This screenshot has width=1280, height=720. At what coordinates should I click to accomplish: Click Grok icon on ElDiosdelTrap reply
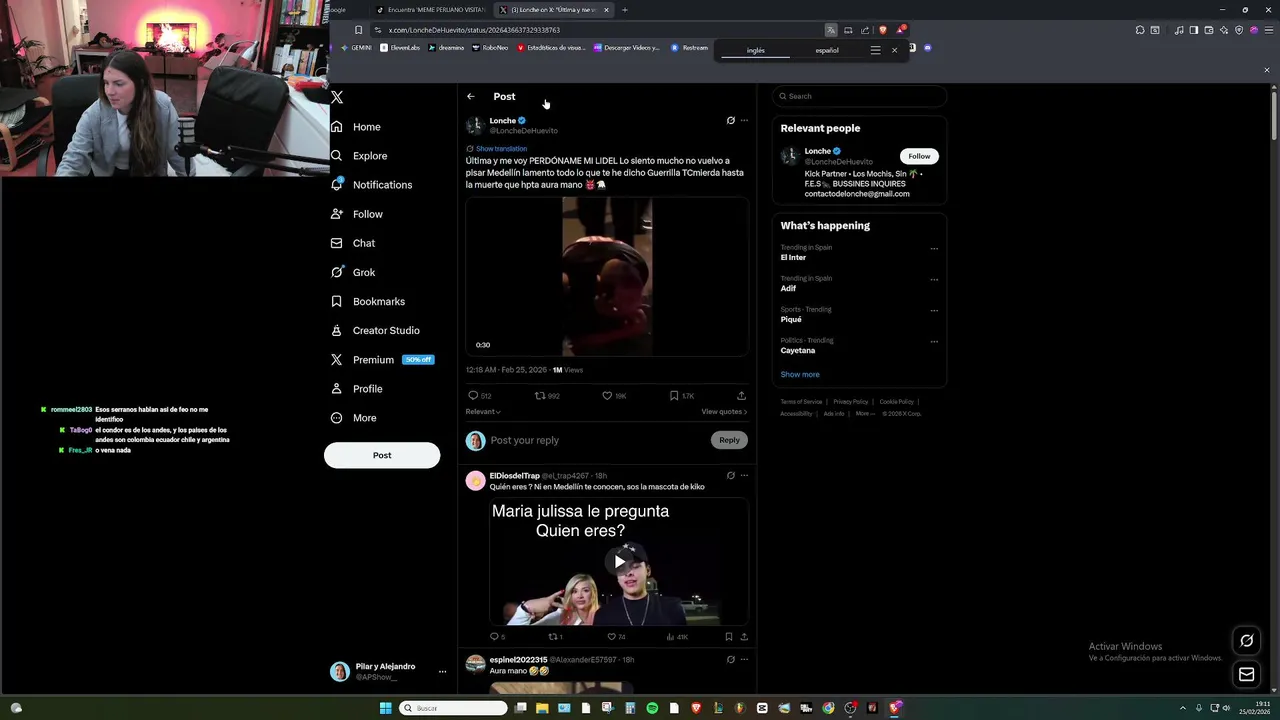(x=731, y=475)
